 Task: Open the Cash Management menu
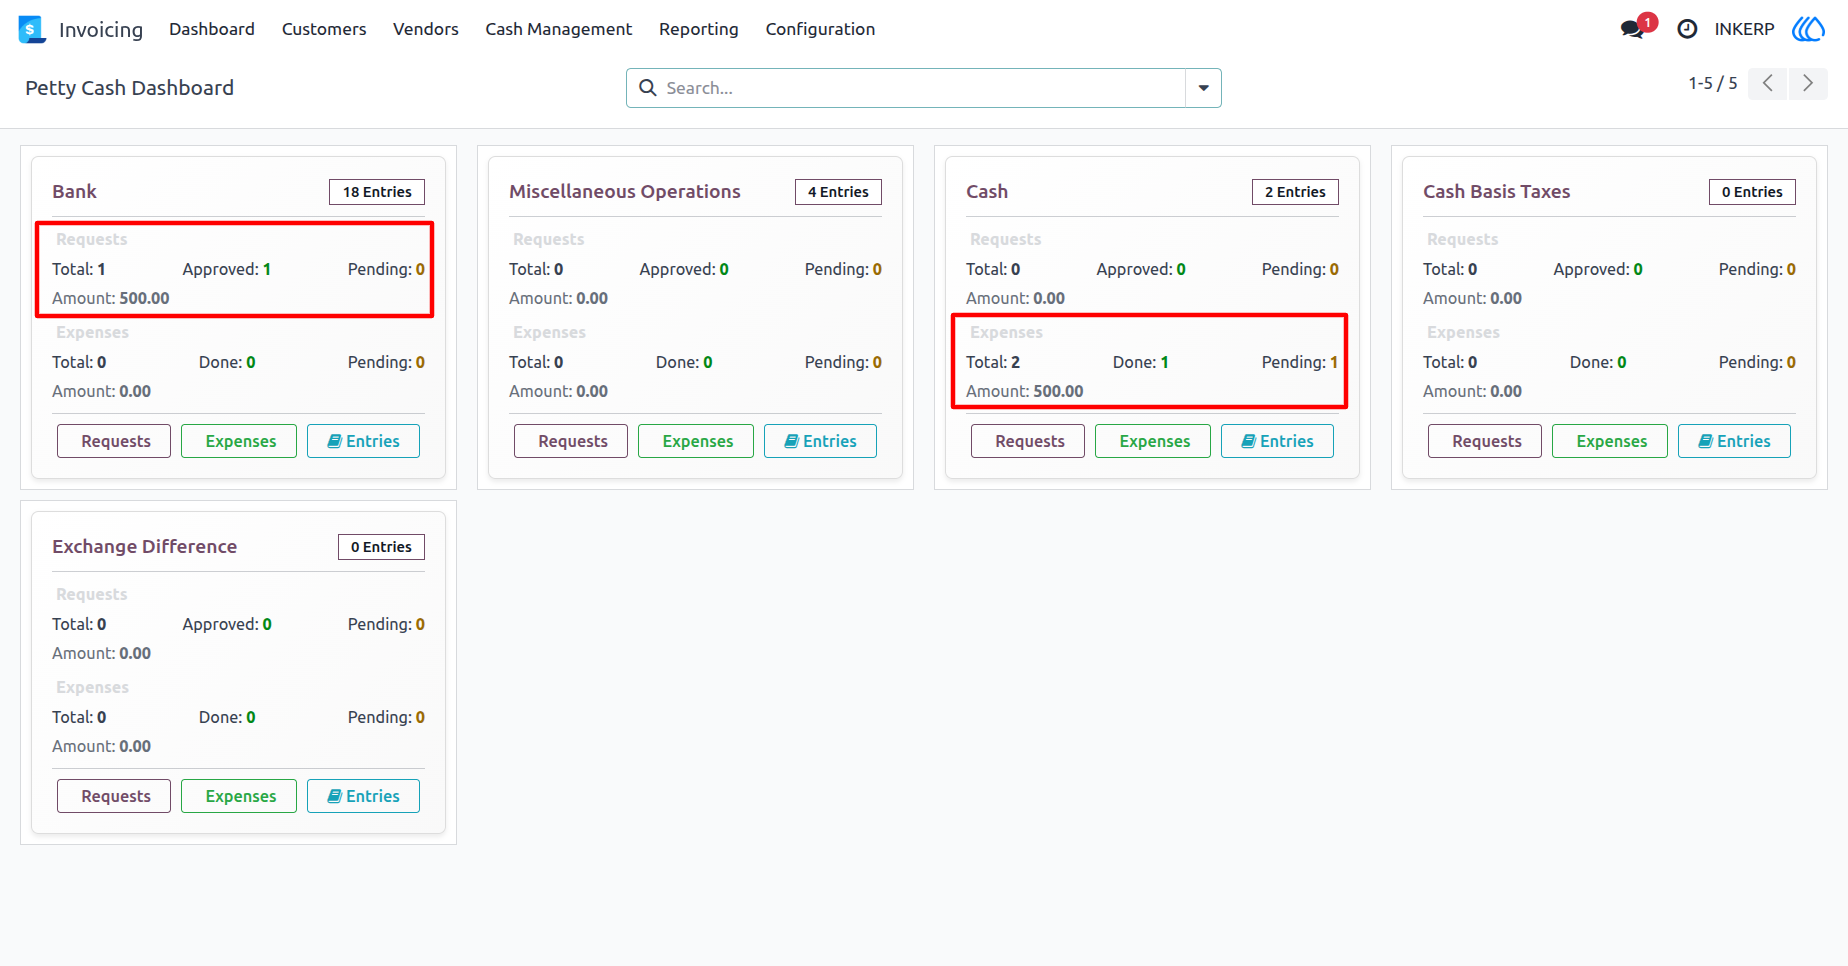pyautogui.click(x=559, y=29)
